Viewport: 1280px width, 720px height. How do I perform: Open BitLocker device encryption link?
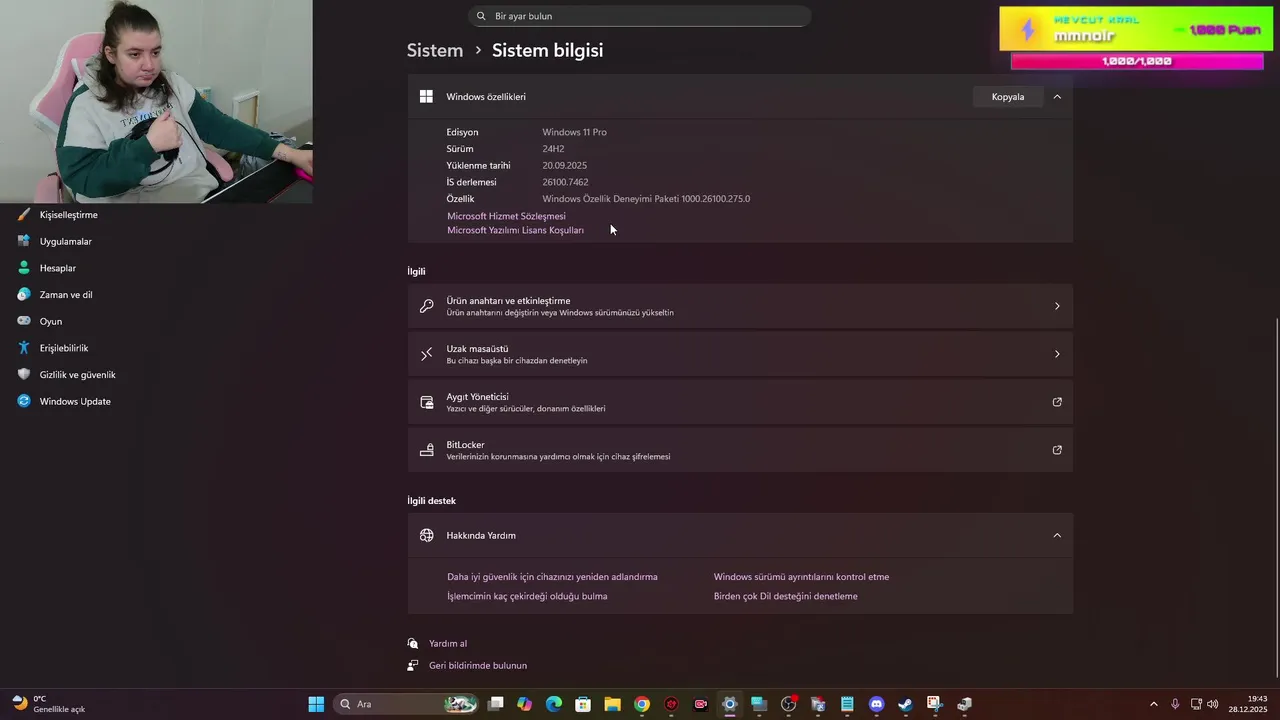[x=740, y=450]
